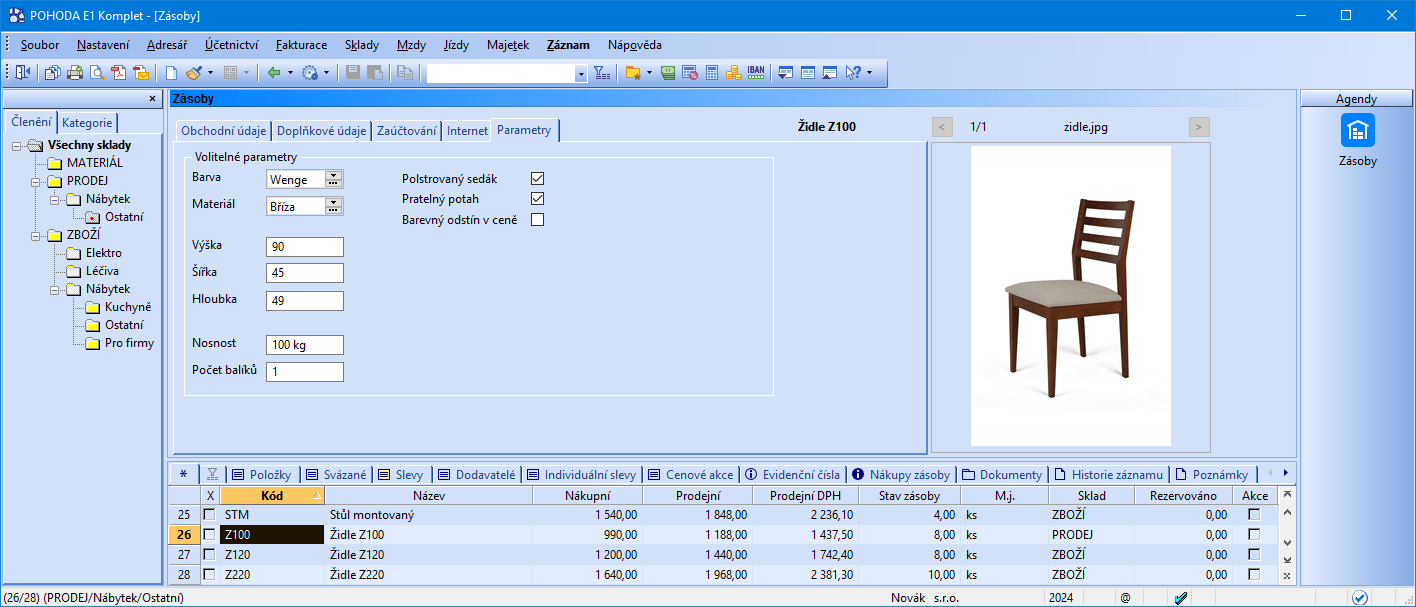Open the Zásoby agenda icon
The height and width of the screenshot is (607, 1416).
click(1357, 131)
